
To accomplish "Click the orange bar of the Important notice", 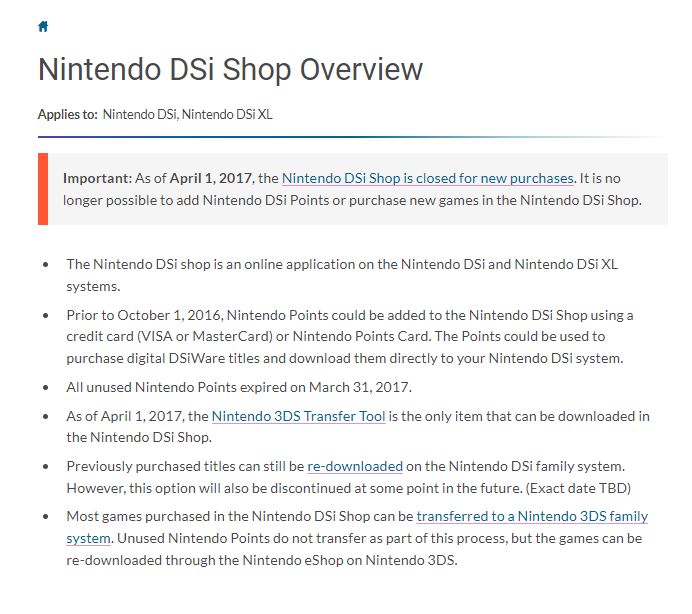I will [x=43, y=189].
